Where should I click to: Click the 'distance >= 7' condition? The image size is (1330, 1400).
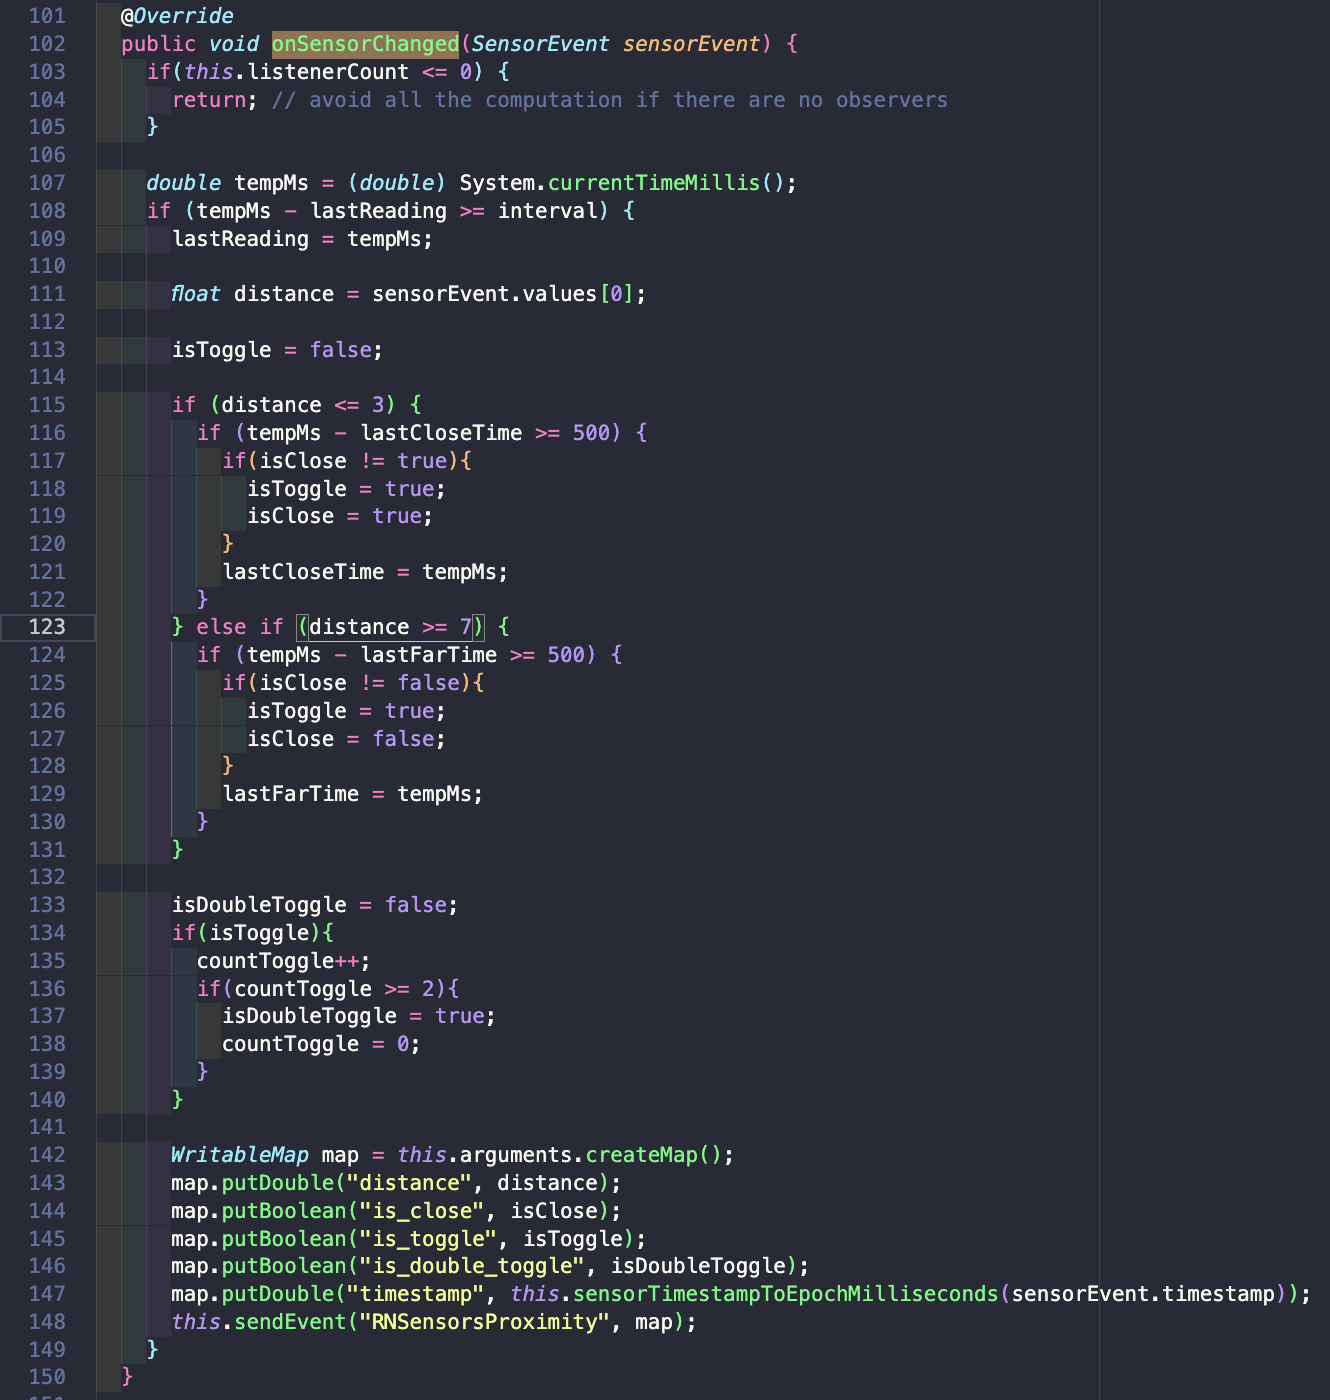click(x=391, y=627)
